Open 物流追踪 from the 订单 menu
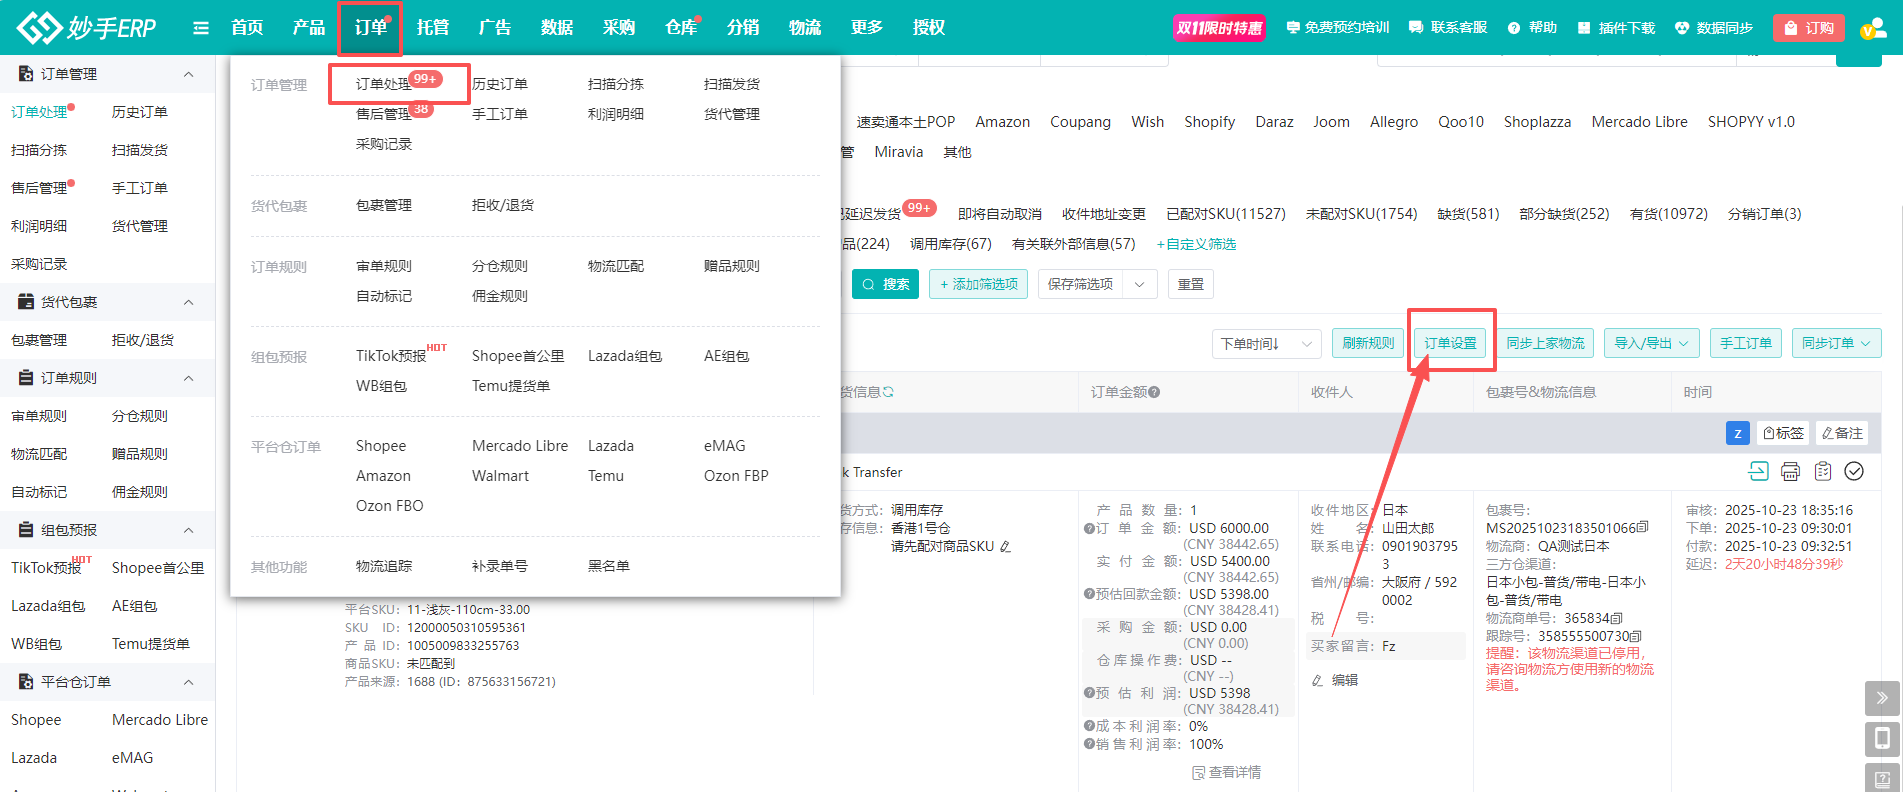Viewport: 1903px width, 792px height. 384,566
